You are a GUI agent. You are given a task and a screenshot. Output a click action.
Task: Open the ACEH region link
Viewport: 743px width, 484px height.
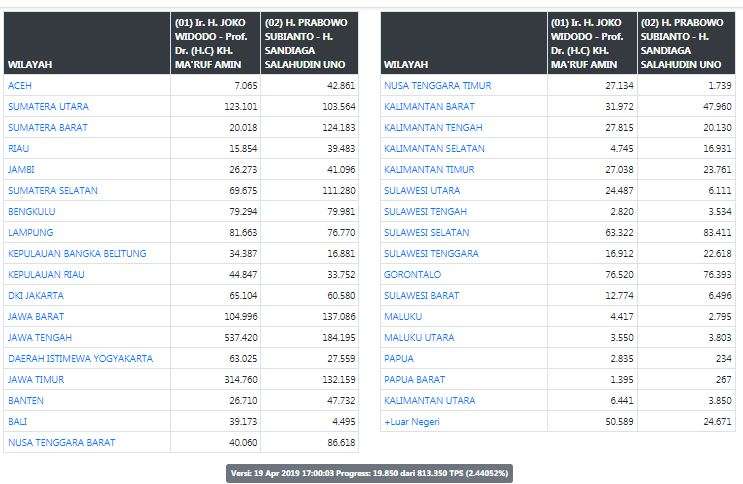tap(20, 86)
